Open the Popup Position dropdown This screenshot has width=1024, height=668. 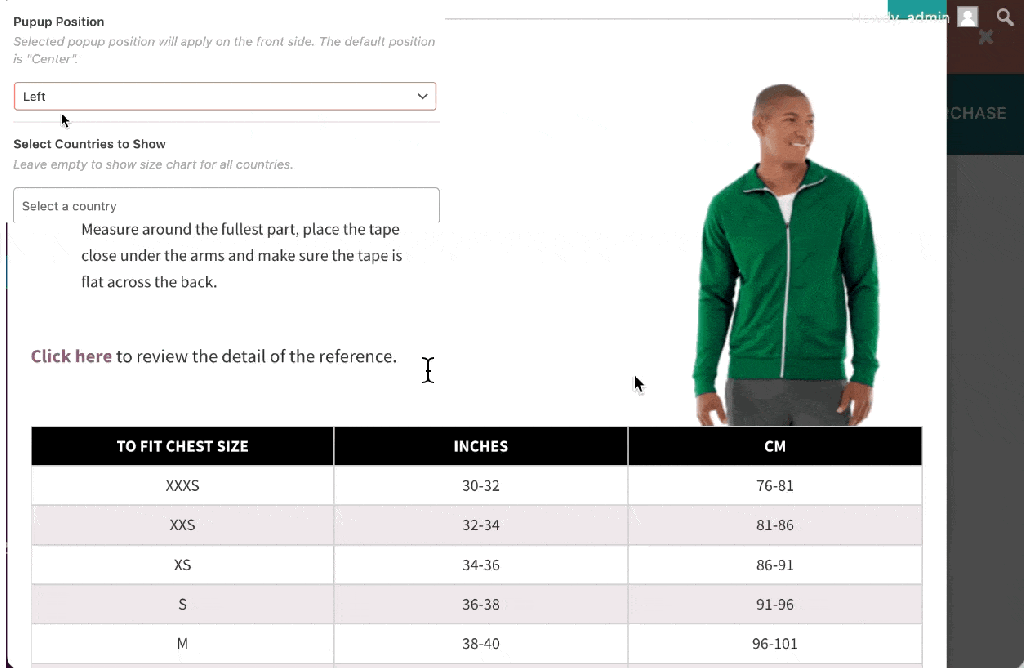[x=225, y=97]
